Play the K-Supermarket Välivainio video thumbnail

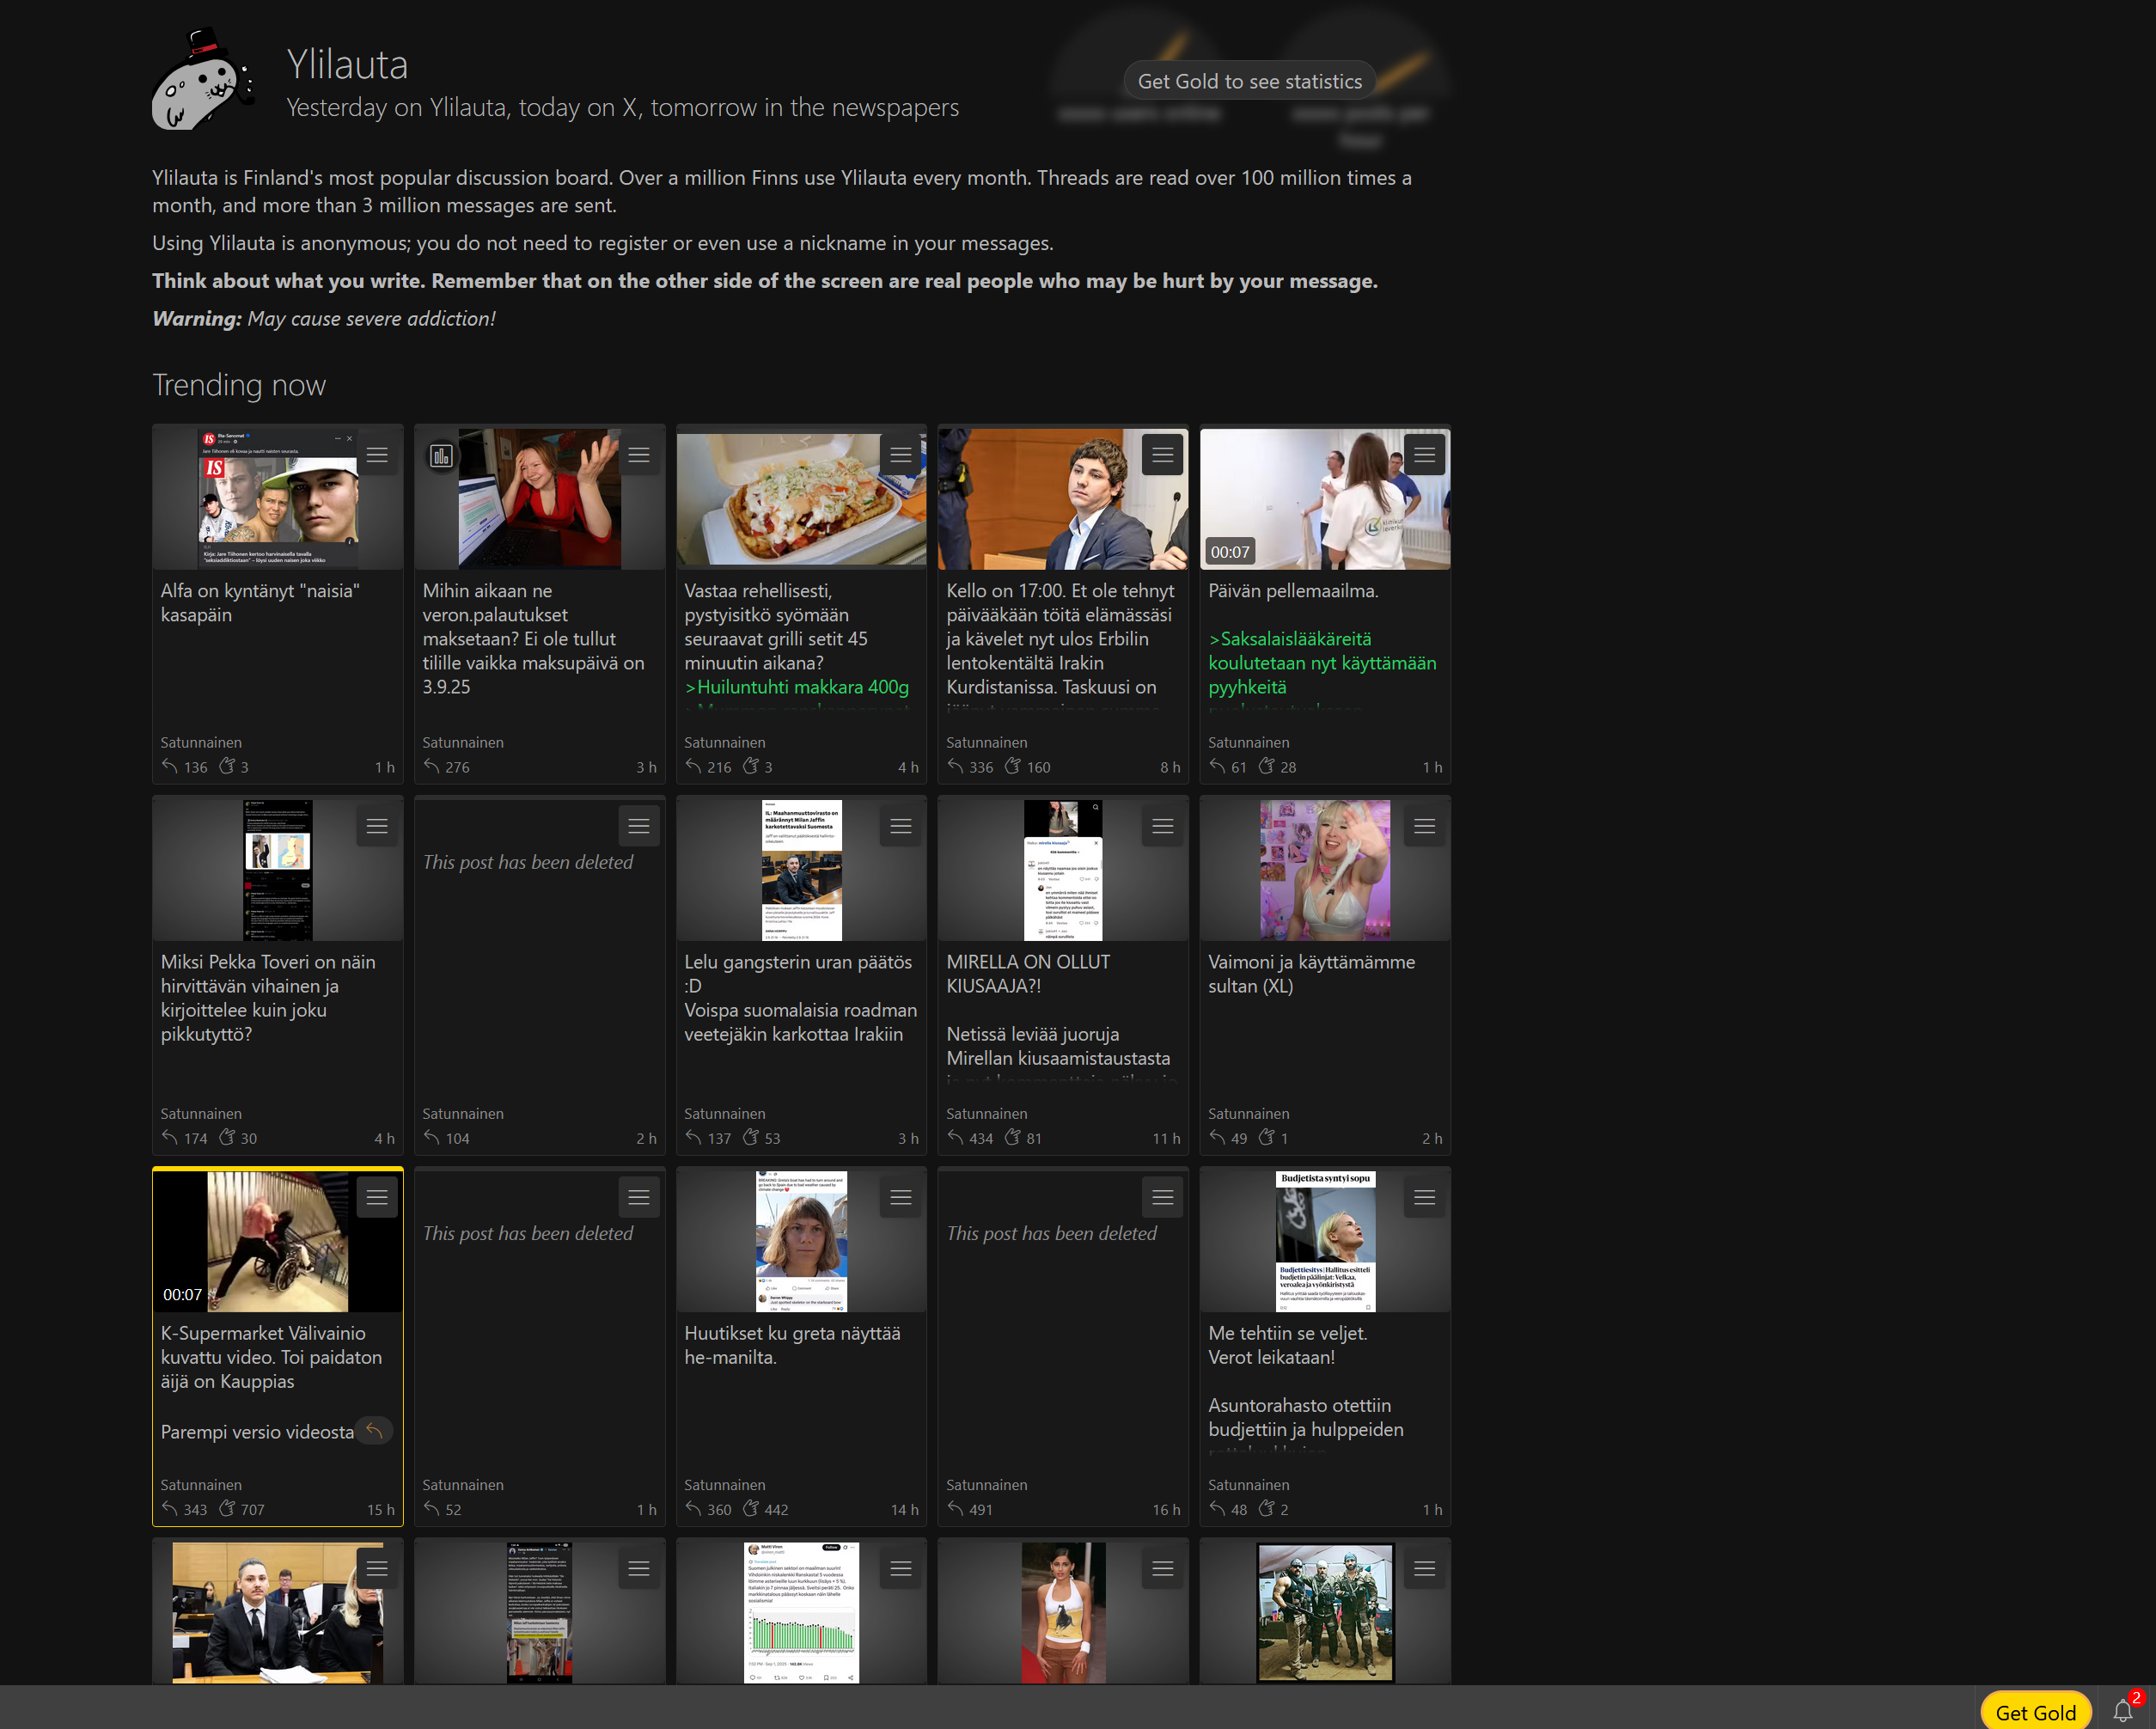(x=277, y=1241)
